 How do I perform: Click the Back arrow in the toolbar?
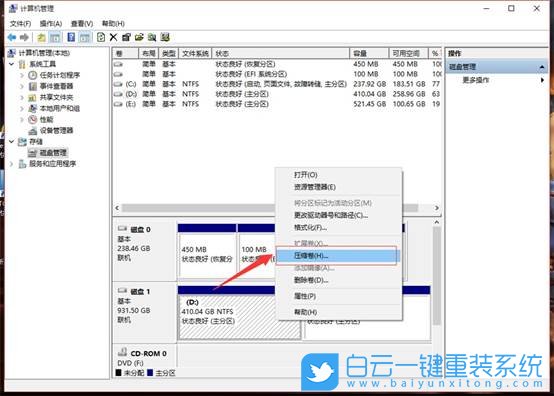12,37
